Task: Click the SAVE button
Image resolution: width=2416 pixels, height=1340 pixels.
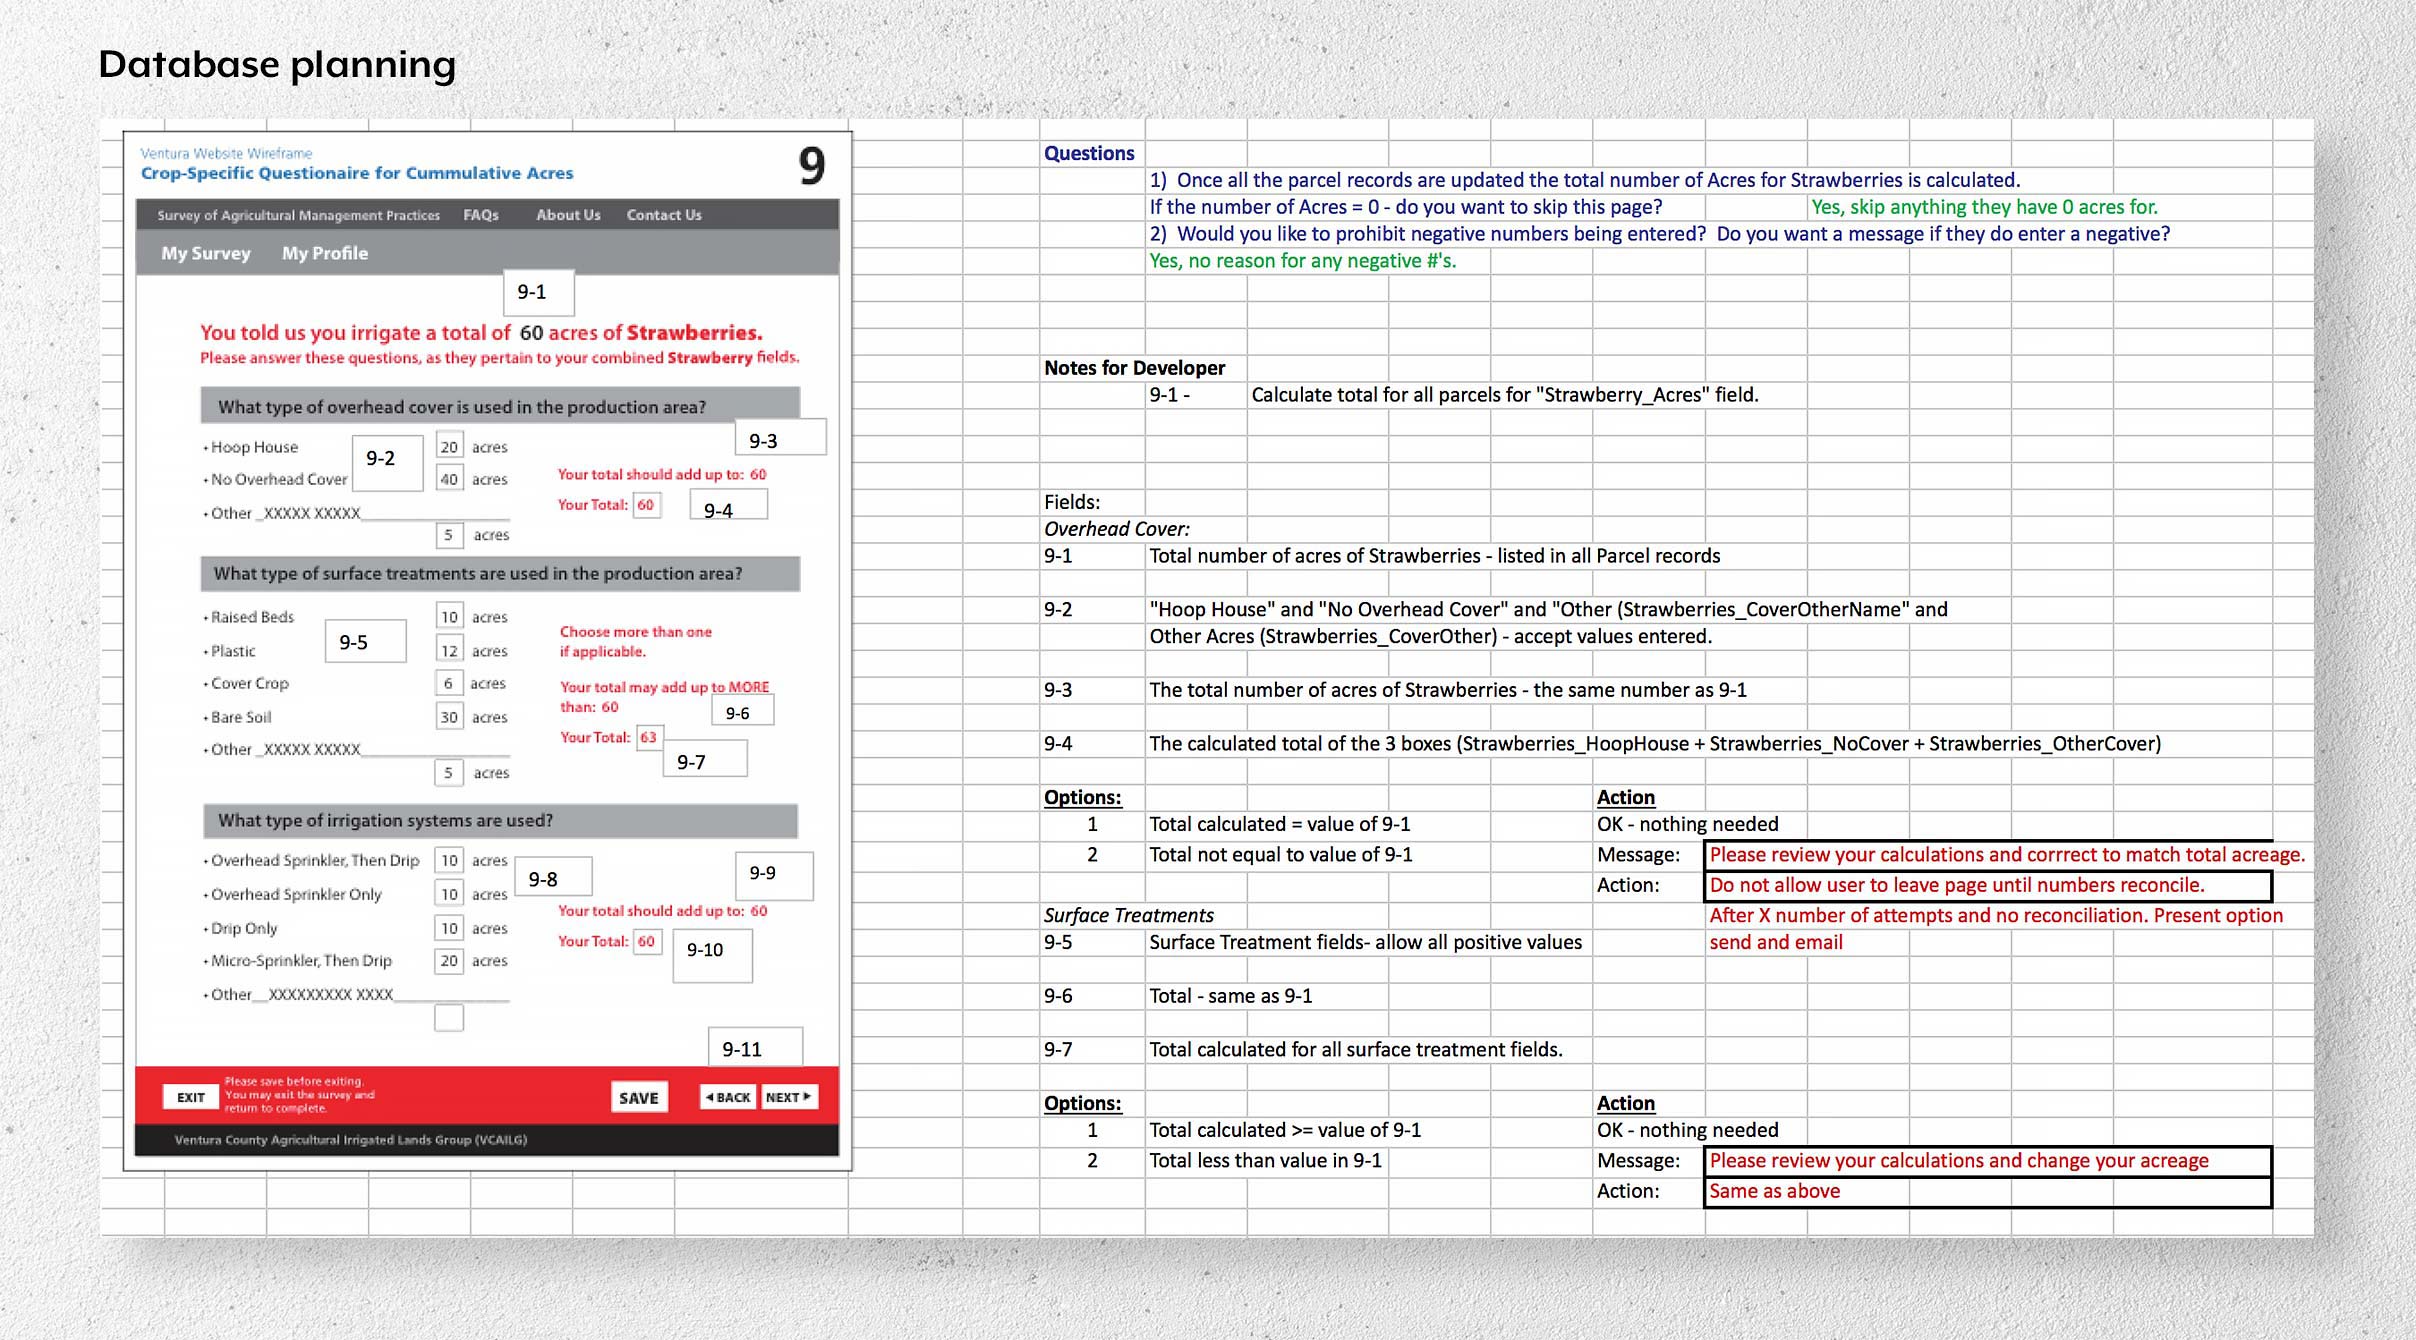Action: point(639,1097)
